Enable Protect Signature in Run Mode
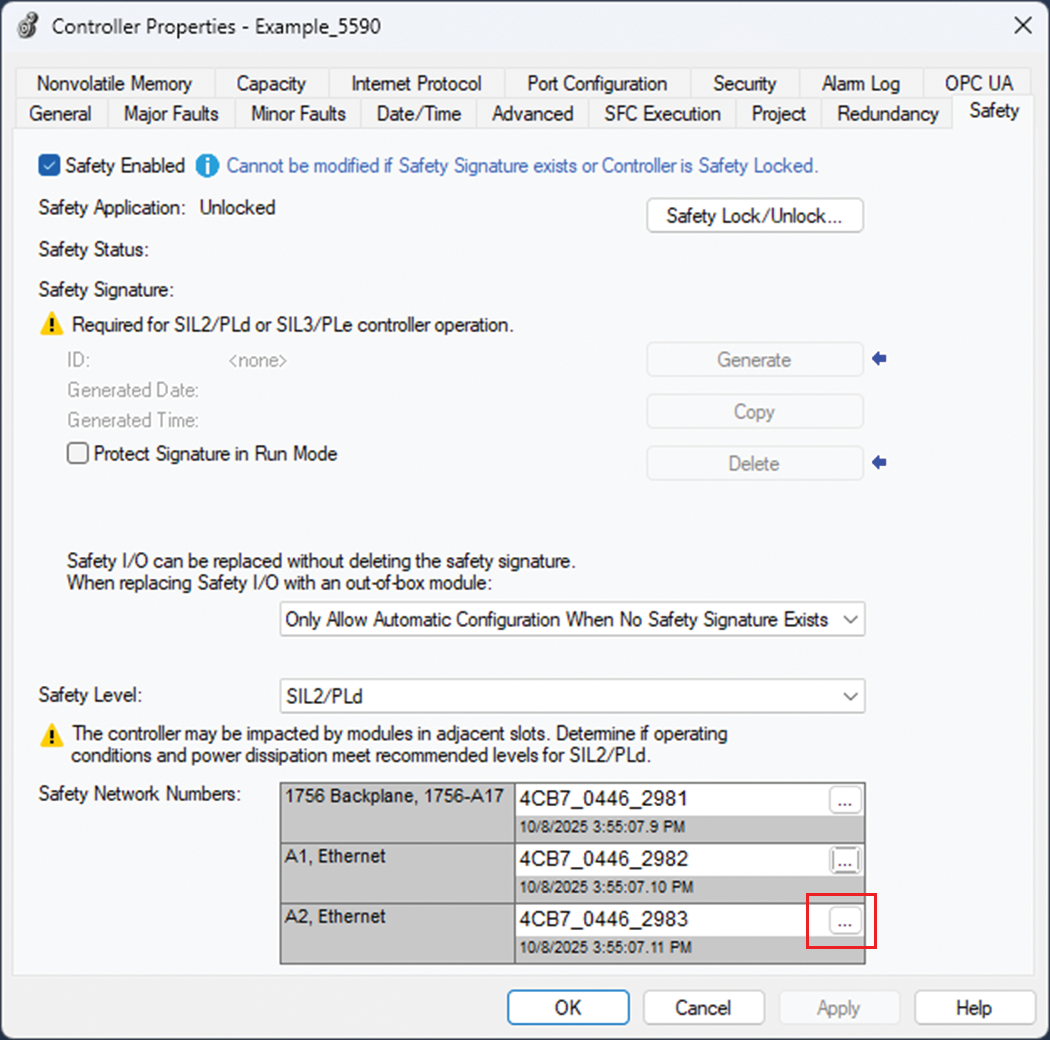The width and height of the screenshot is (1050, 1040). point(78,454)
